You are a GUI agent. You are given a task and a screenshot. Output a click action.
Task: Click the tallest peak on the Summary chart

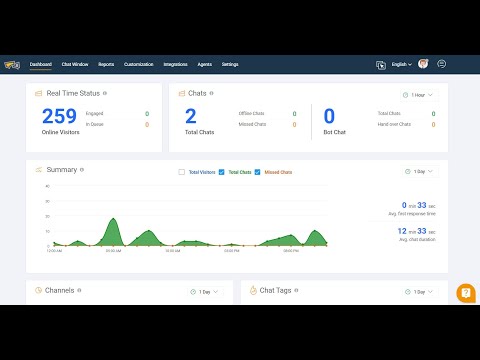click(x=113, y=219)
